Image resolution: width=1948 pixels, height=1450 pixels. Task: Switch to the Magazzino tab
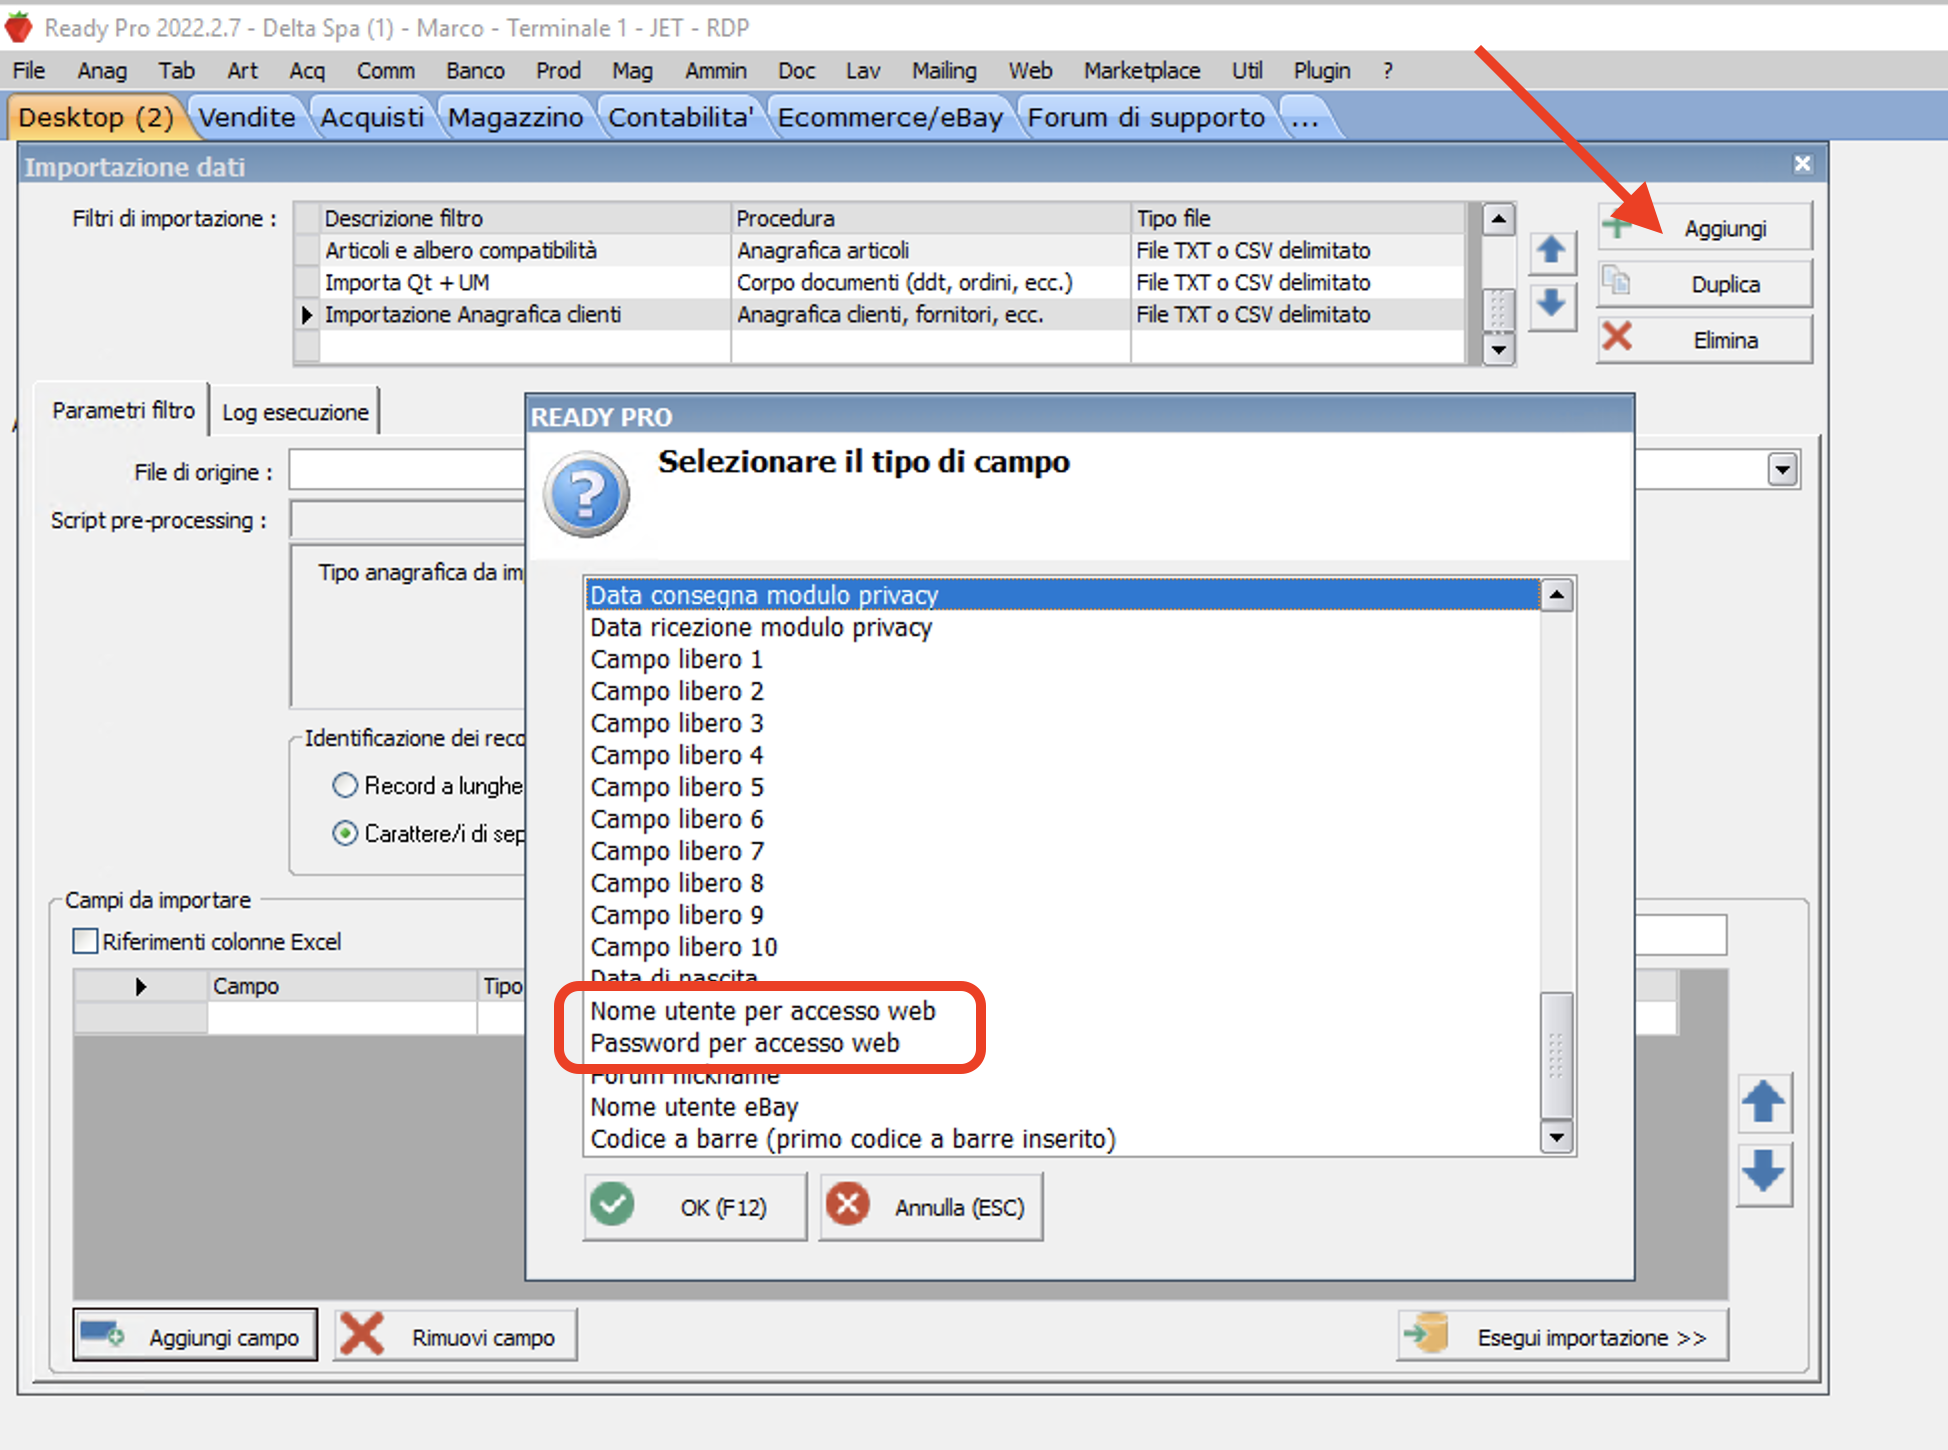pyautogui.click(x=515, y=117)
